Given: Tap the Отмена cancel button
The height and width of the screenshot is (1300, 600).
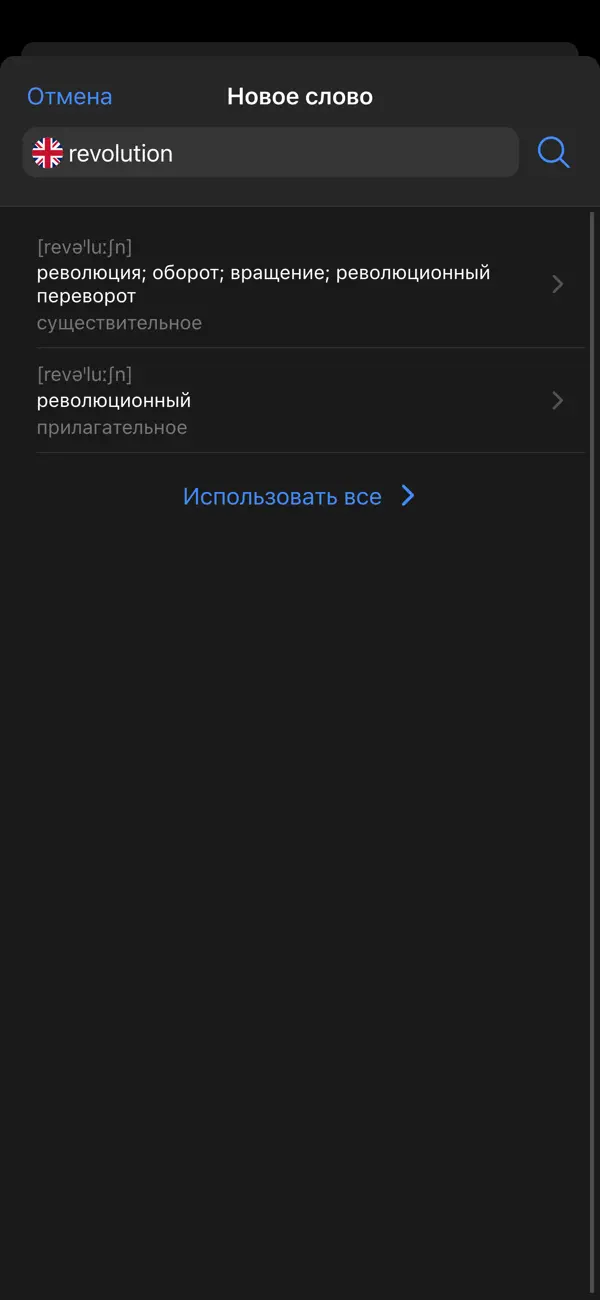Looking at the screenshot, I should tap(69, 97).
